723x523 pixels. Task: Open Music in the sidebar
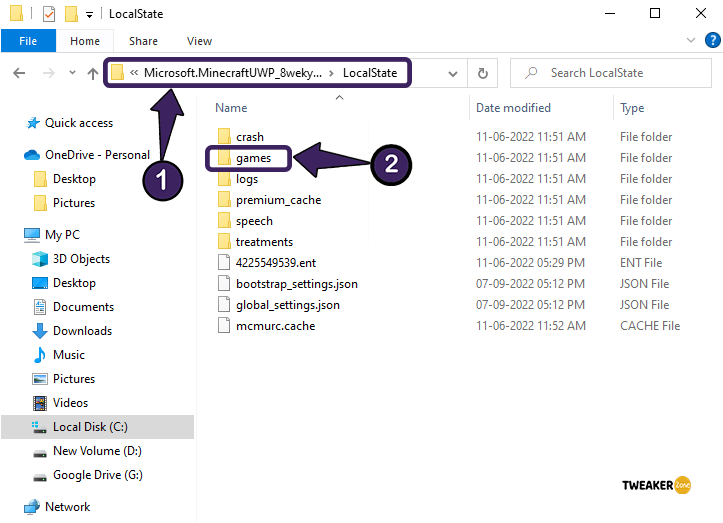pyautogui.click(x=69, y=355)
